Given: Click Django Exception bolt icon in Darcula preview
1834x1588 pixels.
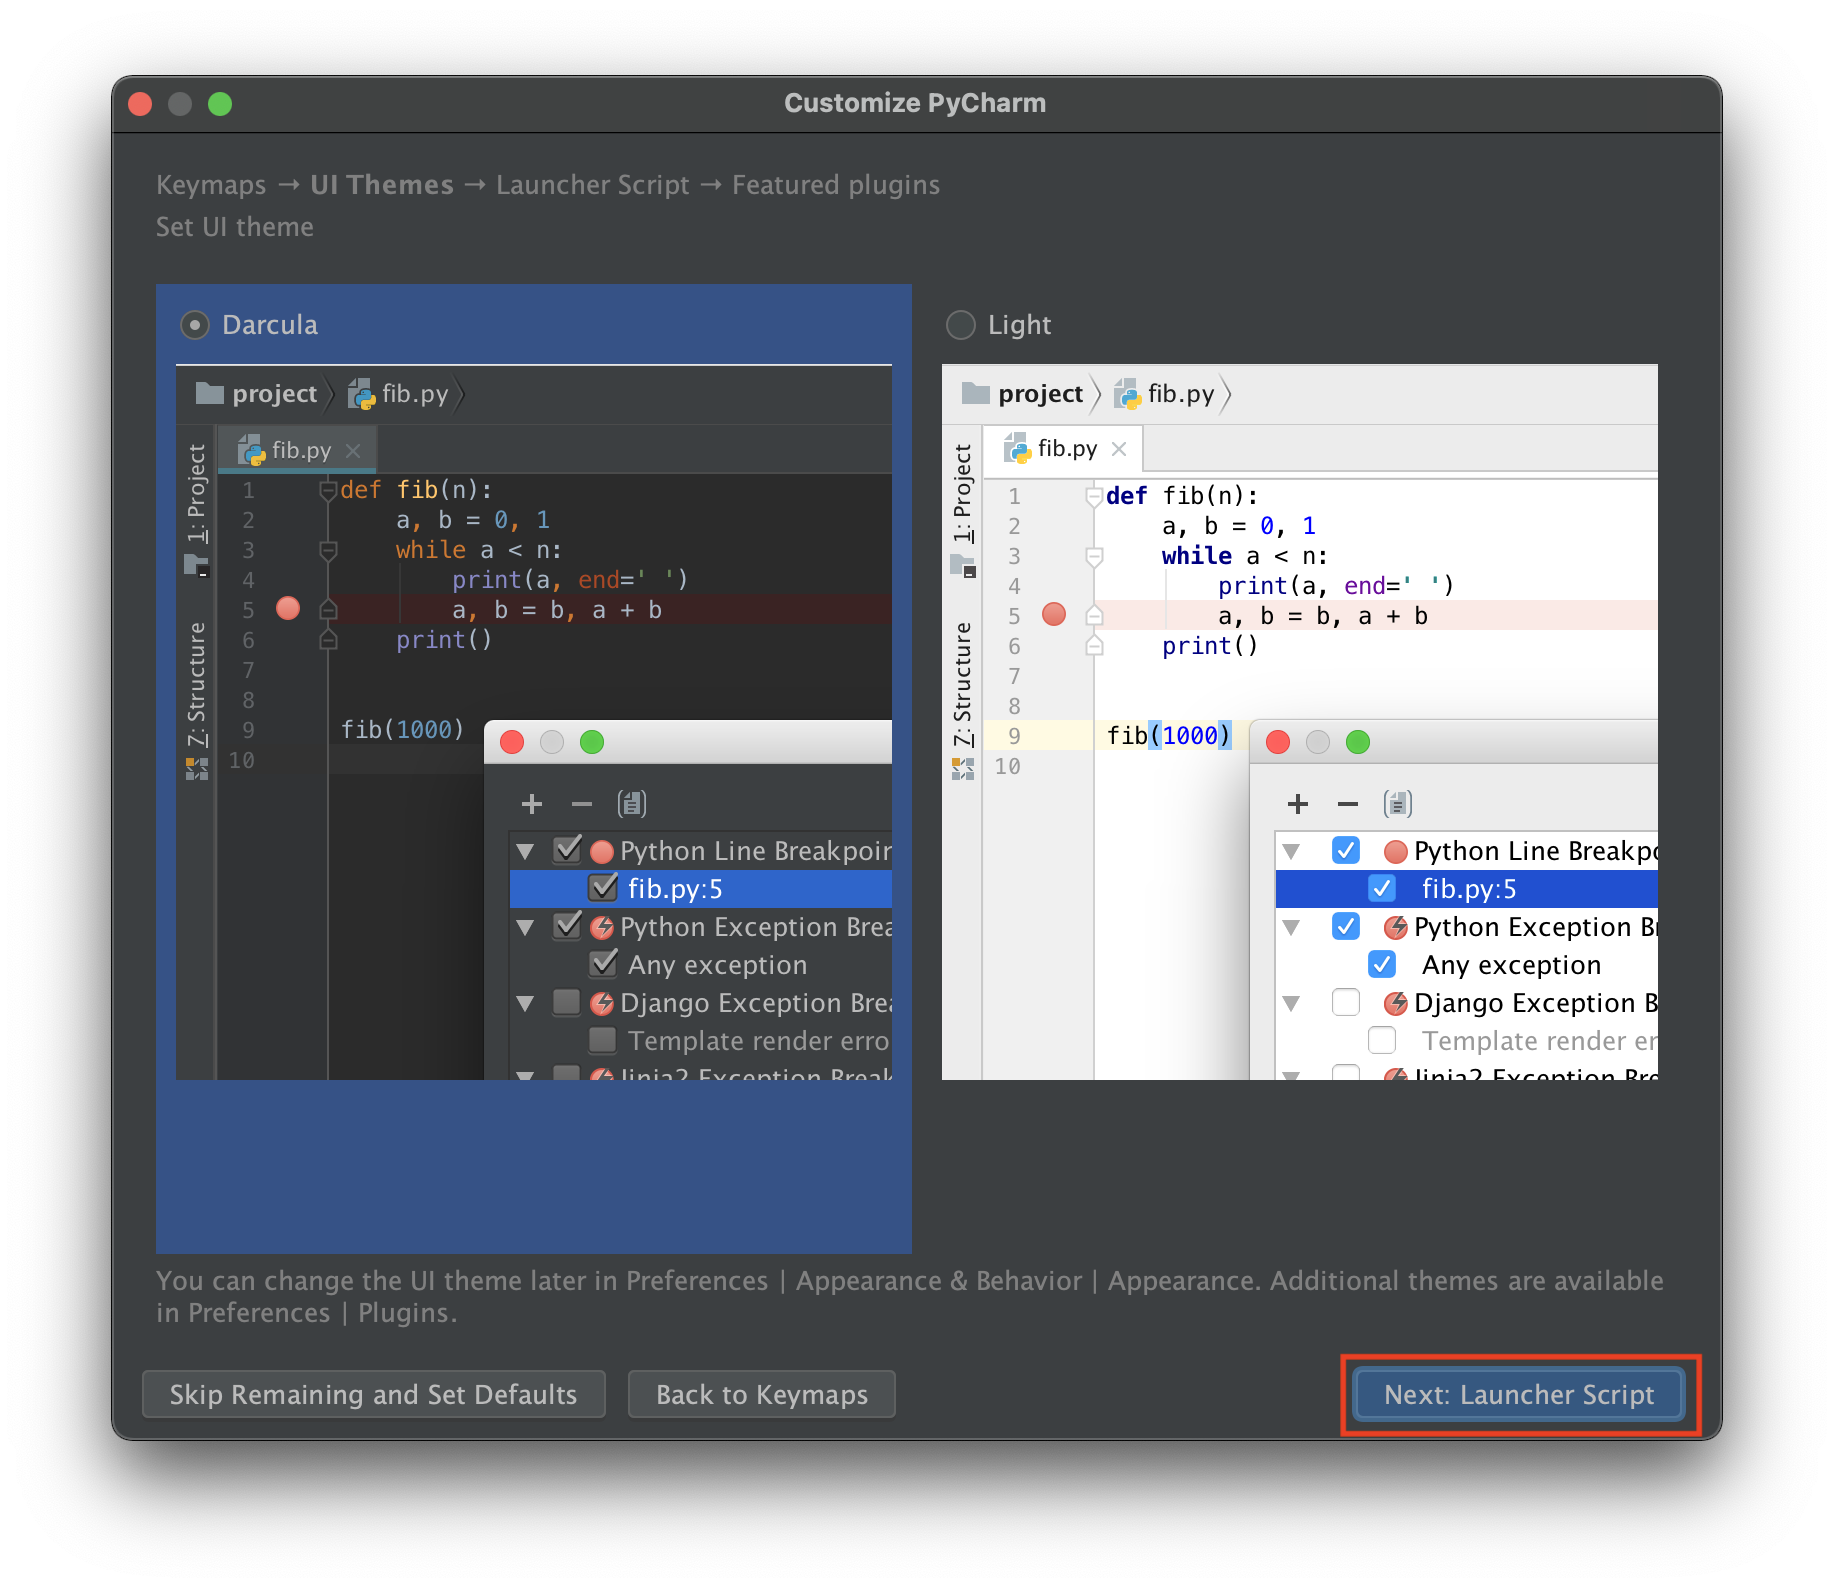Looking at the screenshot, I should coord(602,1003).
